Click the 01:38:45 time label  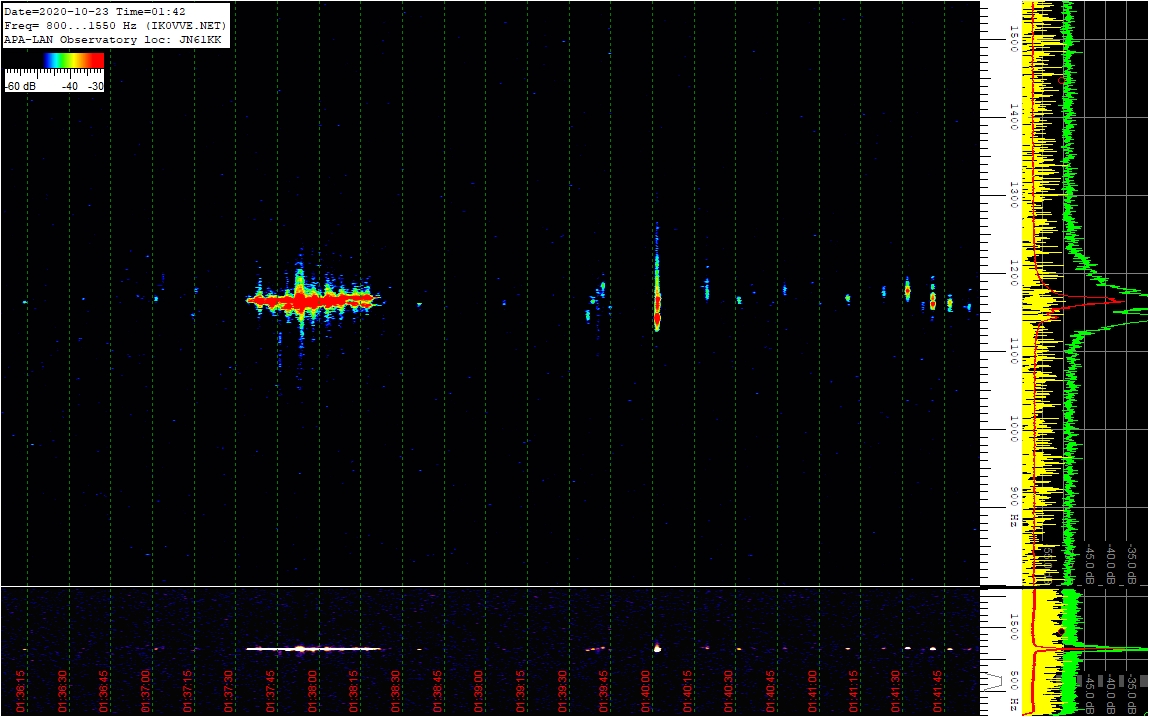(437, 691)
